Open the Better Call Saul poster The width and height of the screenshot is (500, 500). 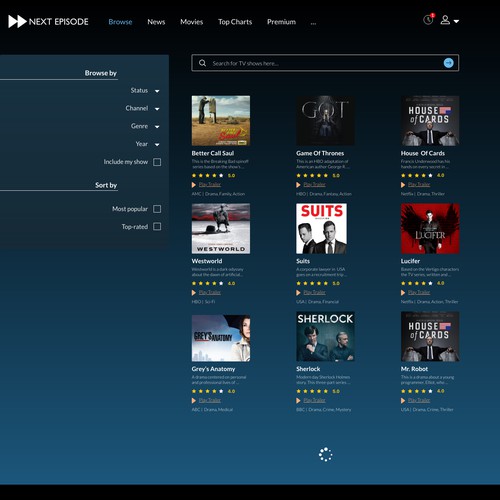pos(221,121)
